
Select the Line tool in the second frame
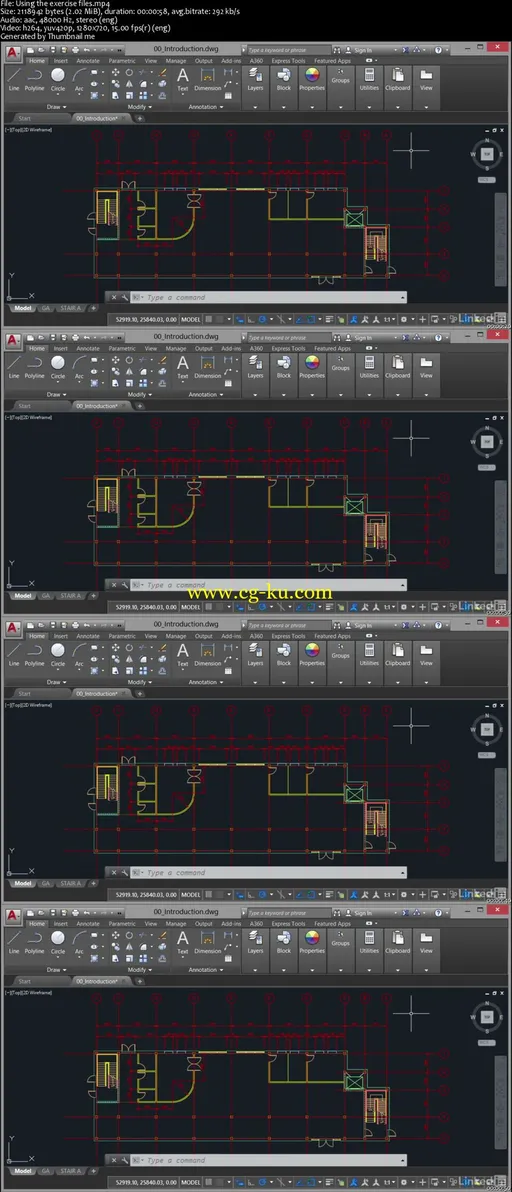[x=14, y=366]
